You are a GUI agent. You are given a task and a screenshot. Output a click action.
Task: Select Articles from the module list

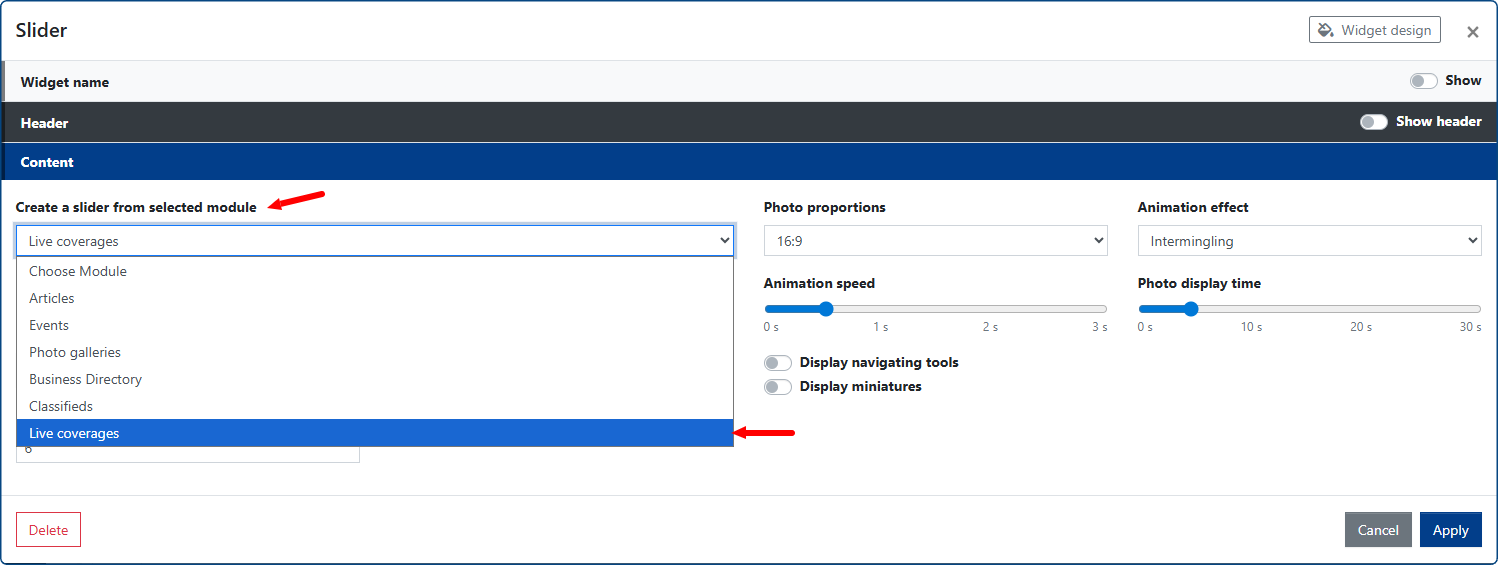[x=52, y=298]
